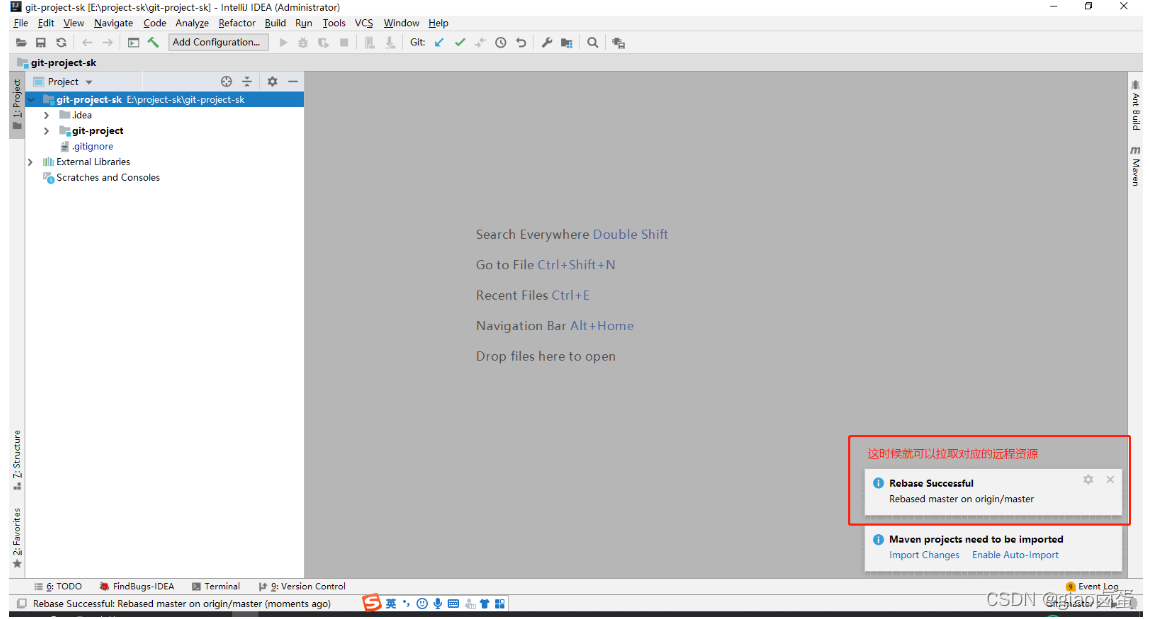Open the Terminal tool tab
Screen dimensions: 1149x619
[x=216, y=586]
